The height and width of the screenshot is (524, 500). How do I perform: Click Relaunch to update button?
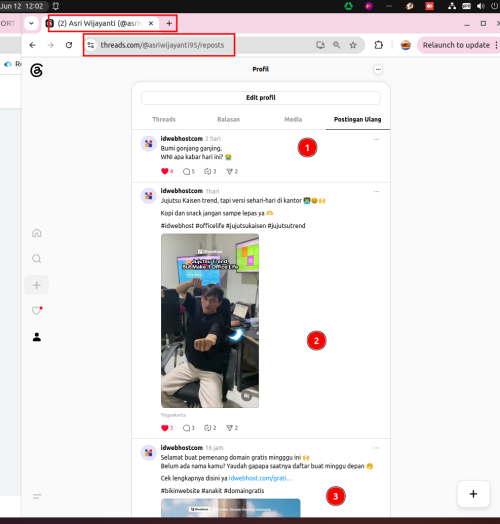point(456,45)
